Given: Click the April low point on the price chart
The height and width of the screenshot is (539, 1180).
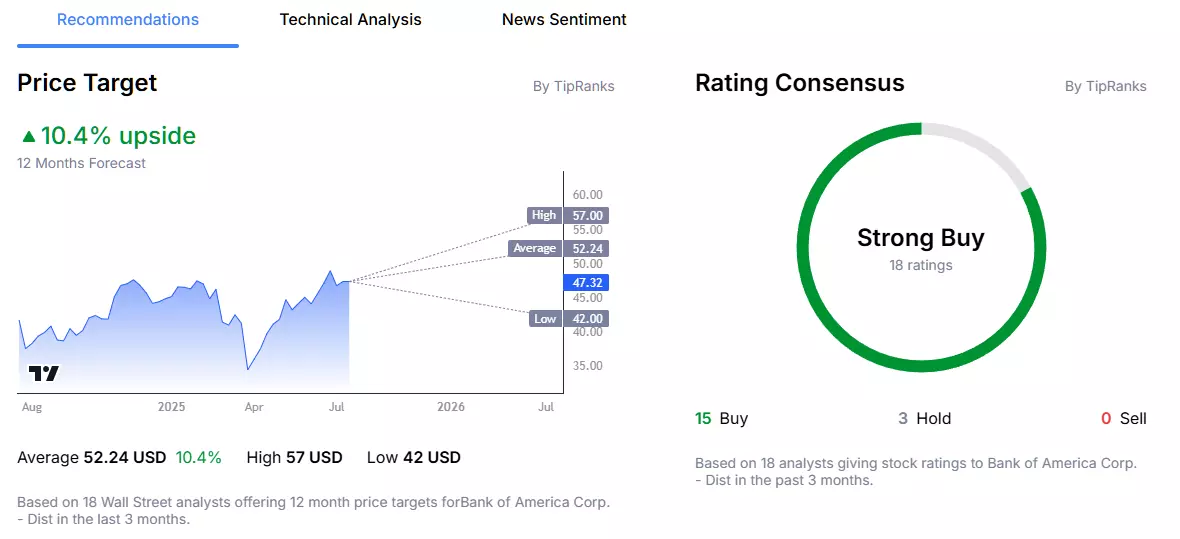Looking at the screenshot, I should point(248,369).
